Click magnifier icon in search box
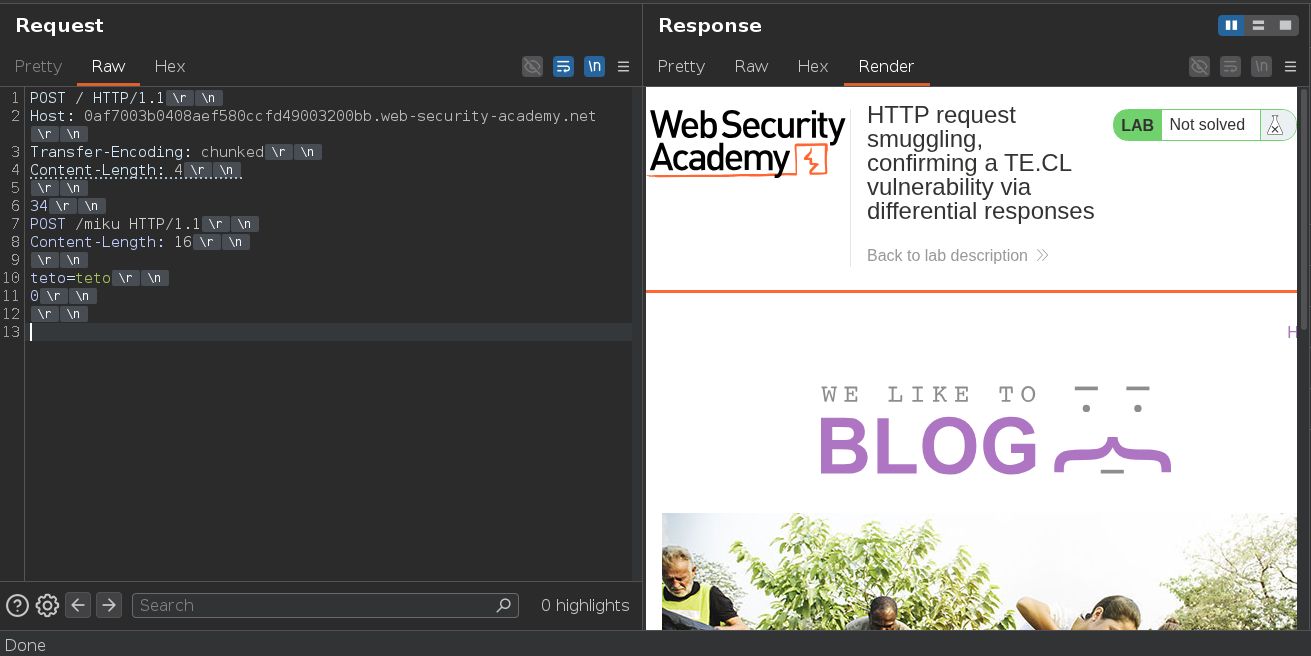Screen dimensions: 1311x656 pos(504,605)
